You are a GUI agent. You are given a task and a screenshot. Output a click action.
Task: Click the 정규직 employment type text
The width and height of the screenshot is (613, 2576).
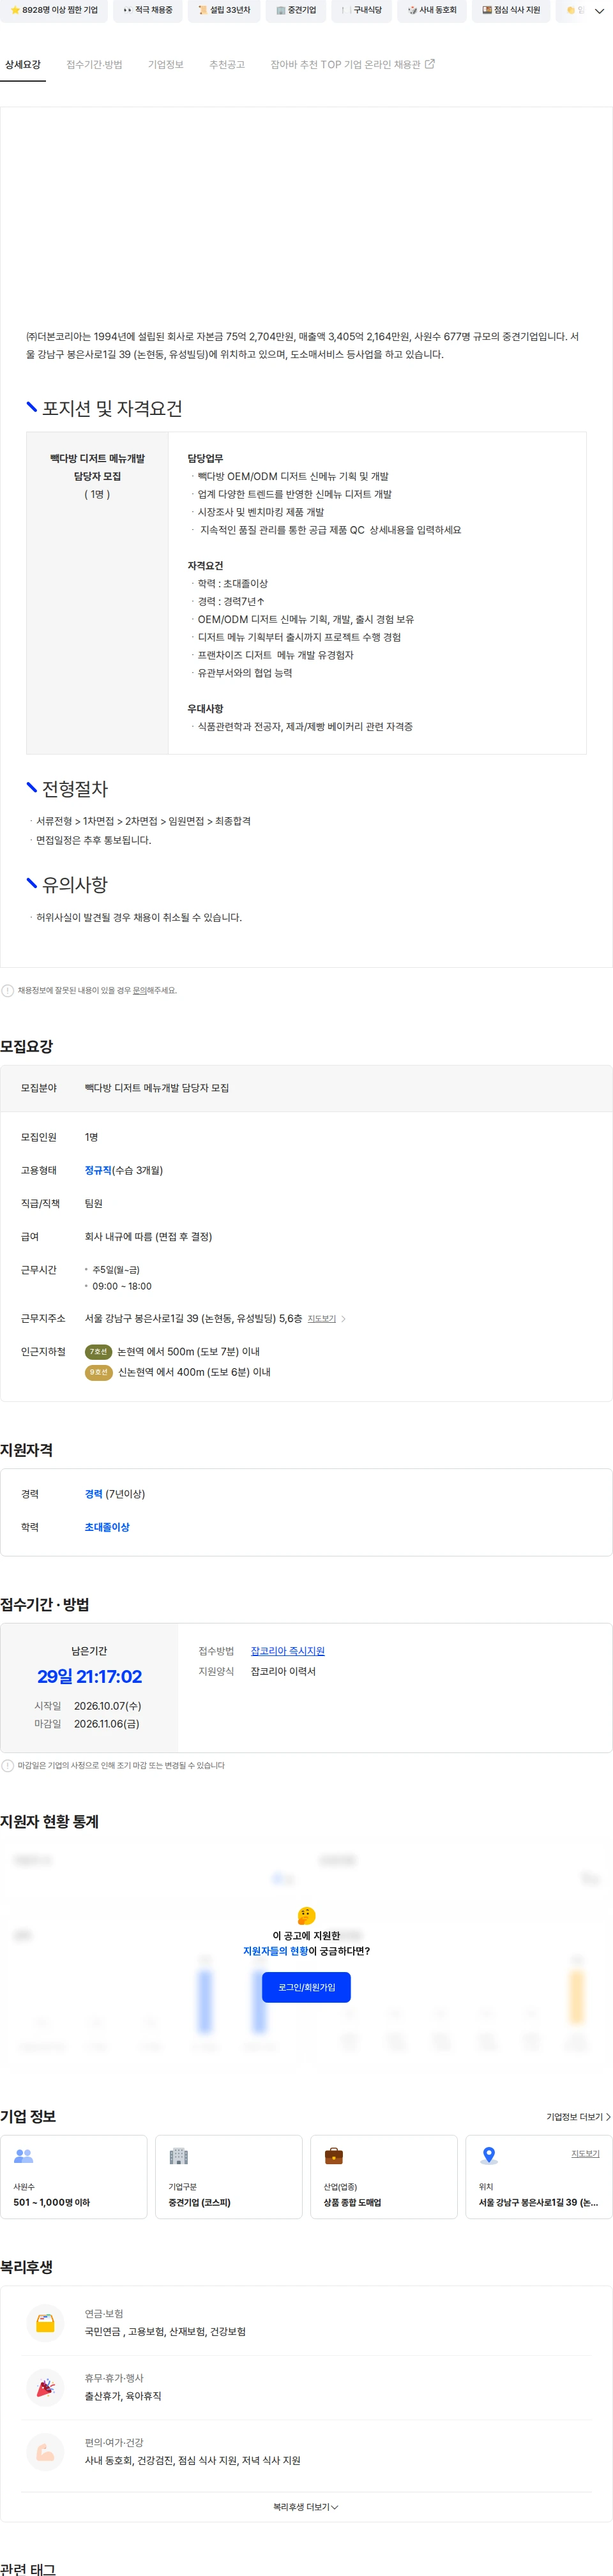[98, 1171]
